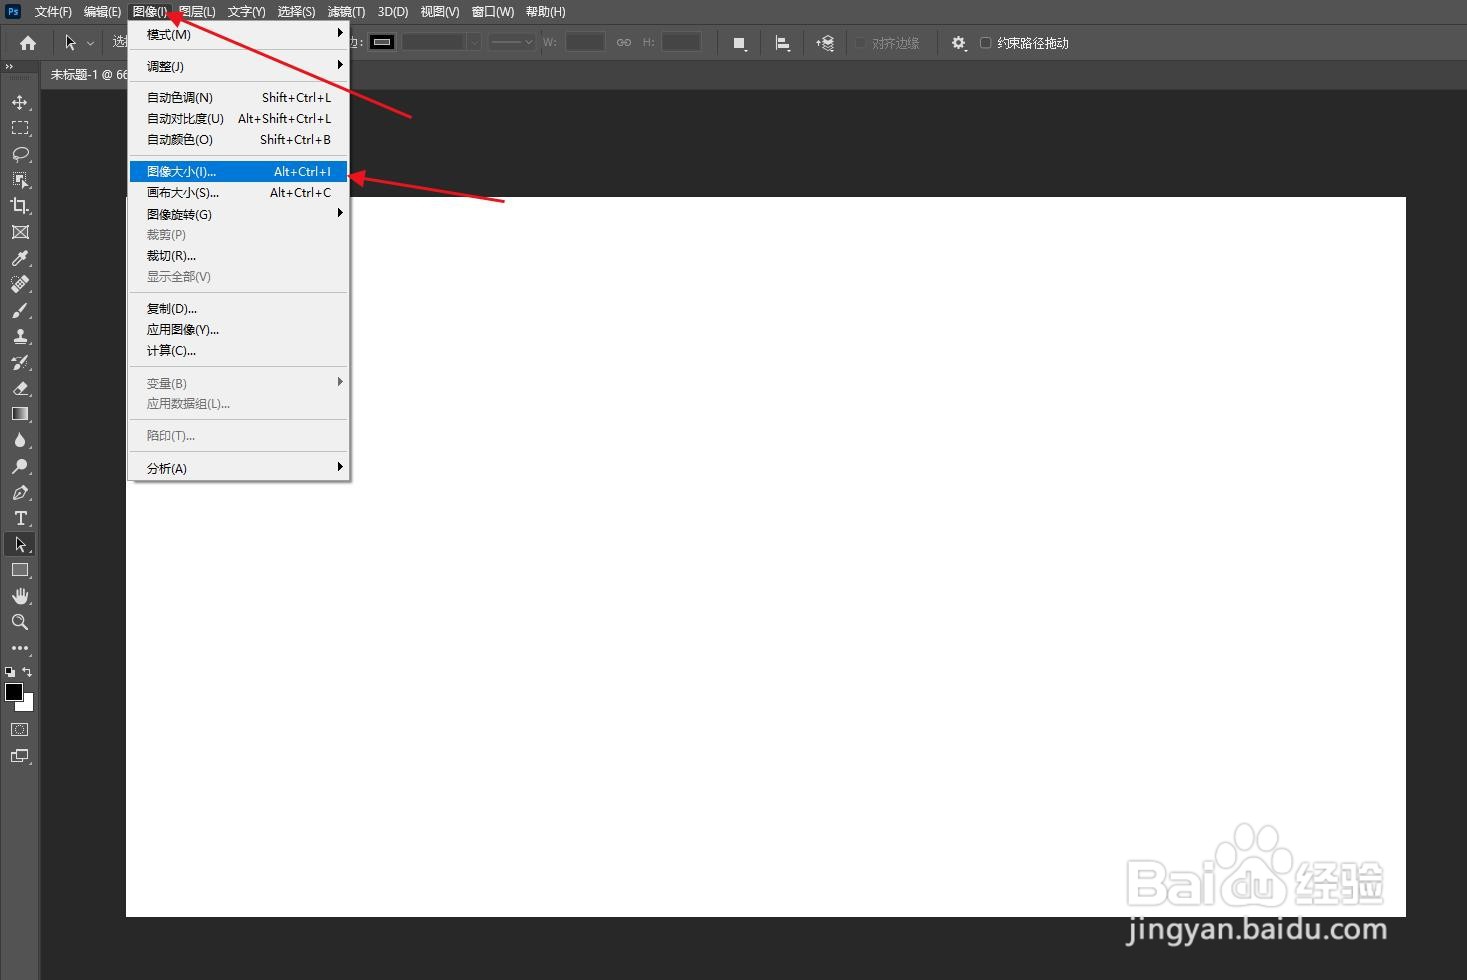Expand the 分析(A) submenu
This screenshot has width=1467, height=980.
[239, 468]
